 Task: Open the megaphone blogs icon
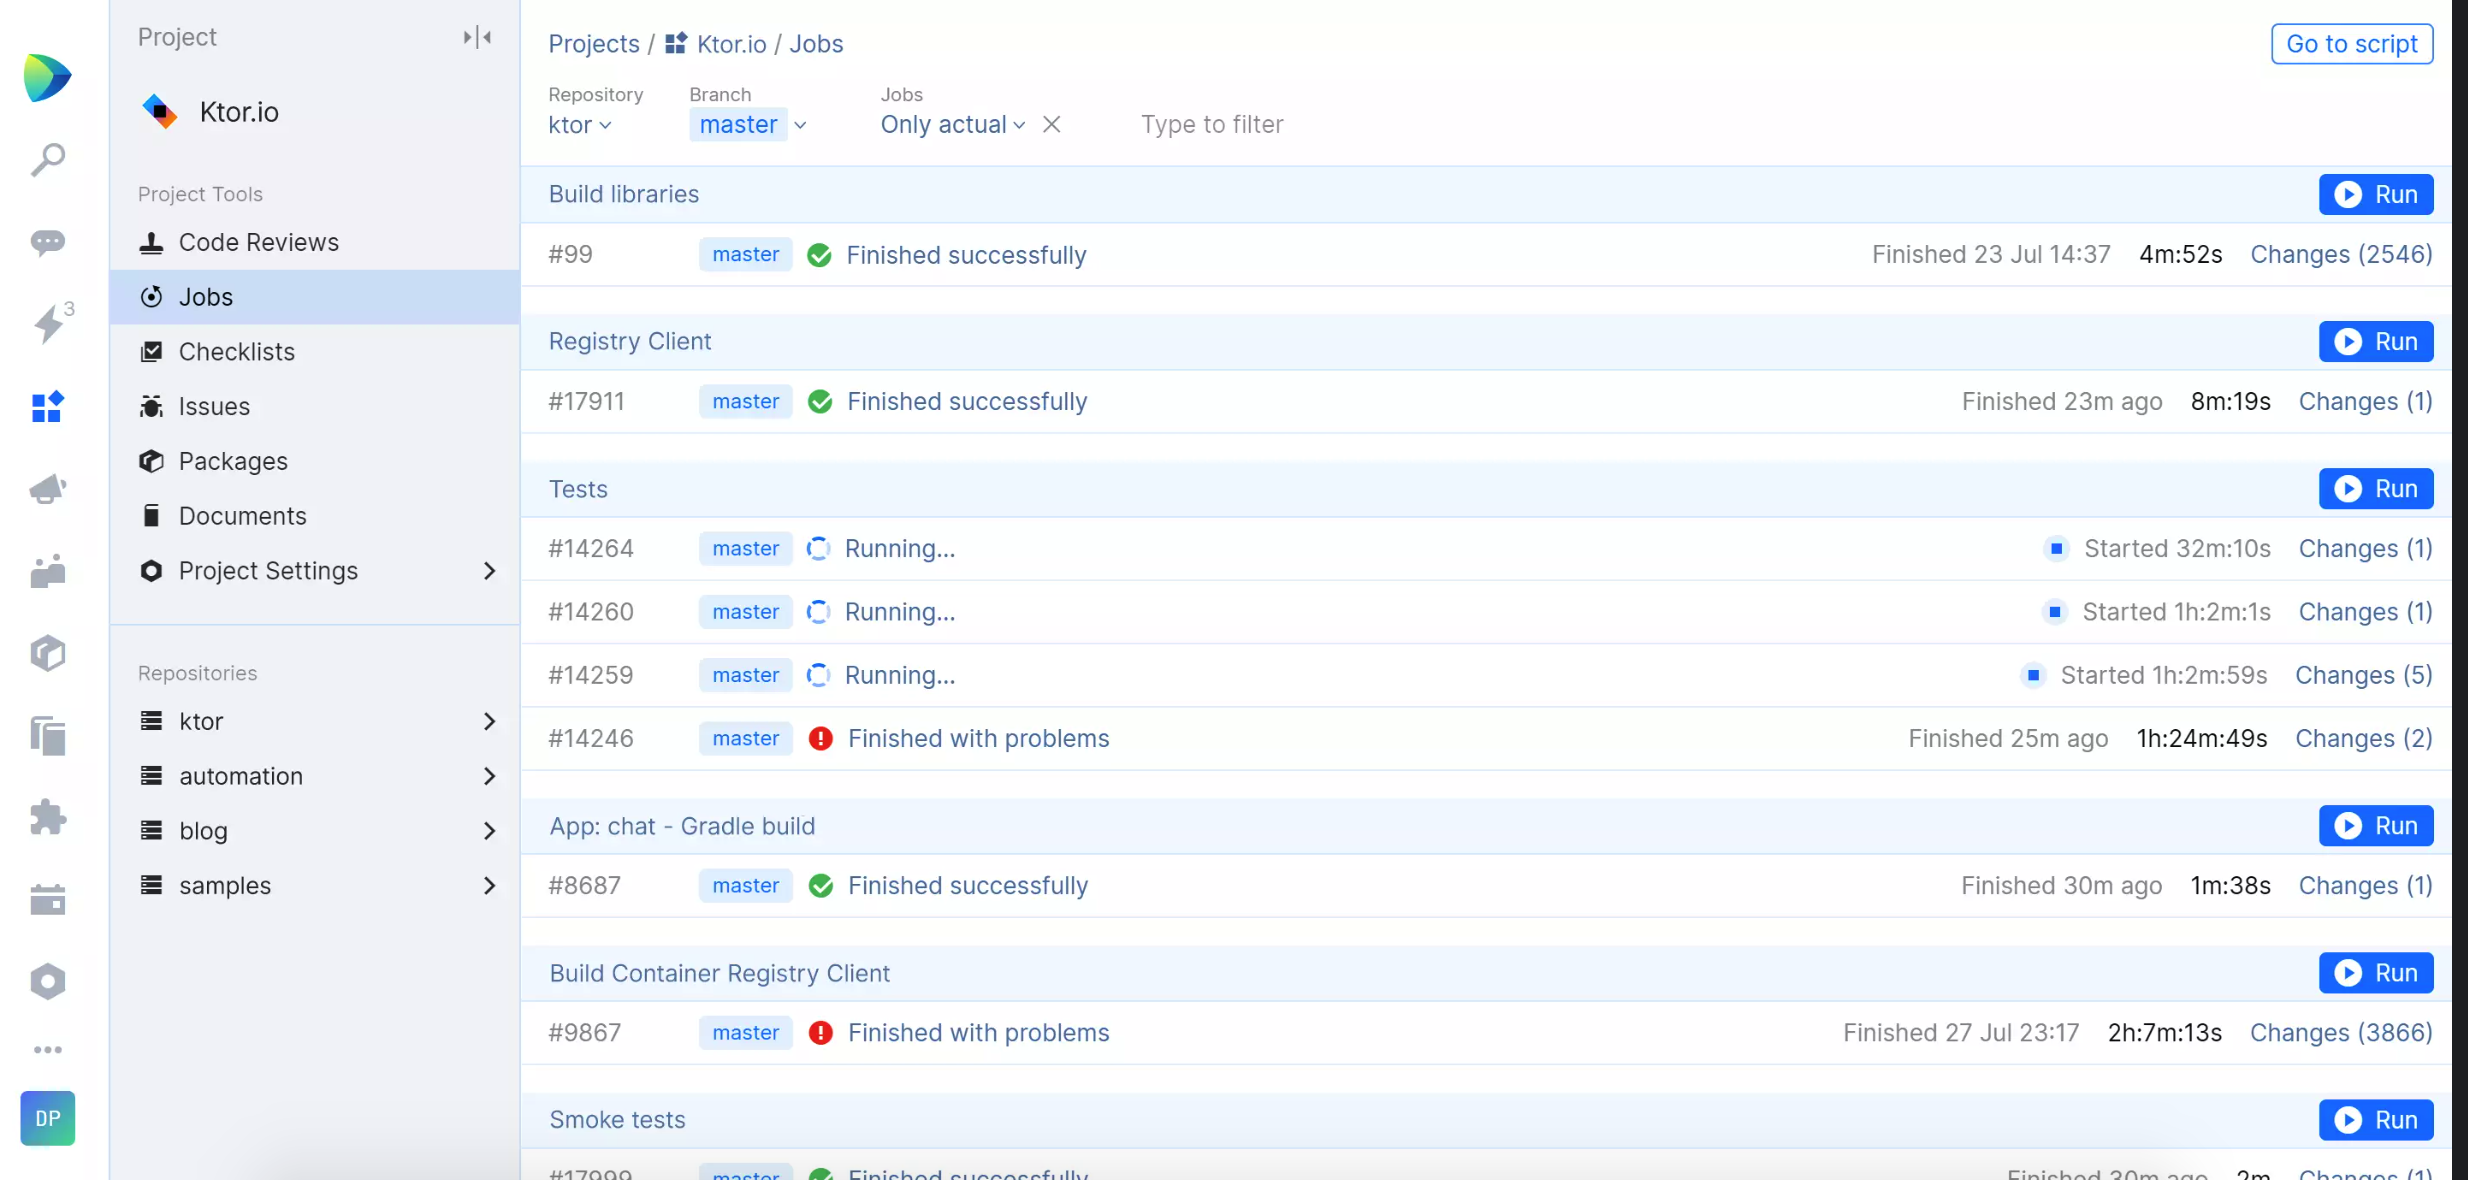(47, 489)
